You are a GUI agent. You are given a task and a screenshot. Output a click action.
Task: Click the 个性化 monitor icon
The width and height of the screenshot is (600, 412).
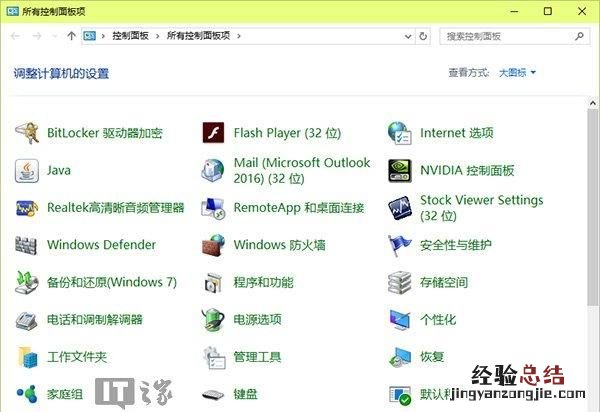pyautogui.click(x=399, y=320)
